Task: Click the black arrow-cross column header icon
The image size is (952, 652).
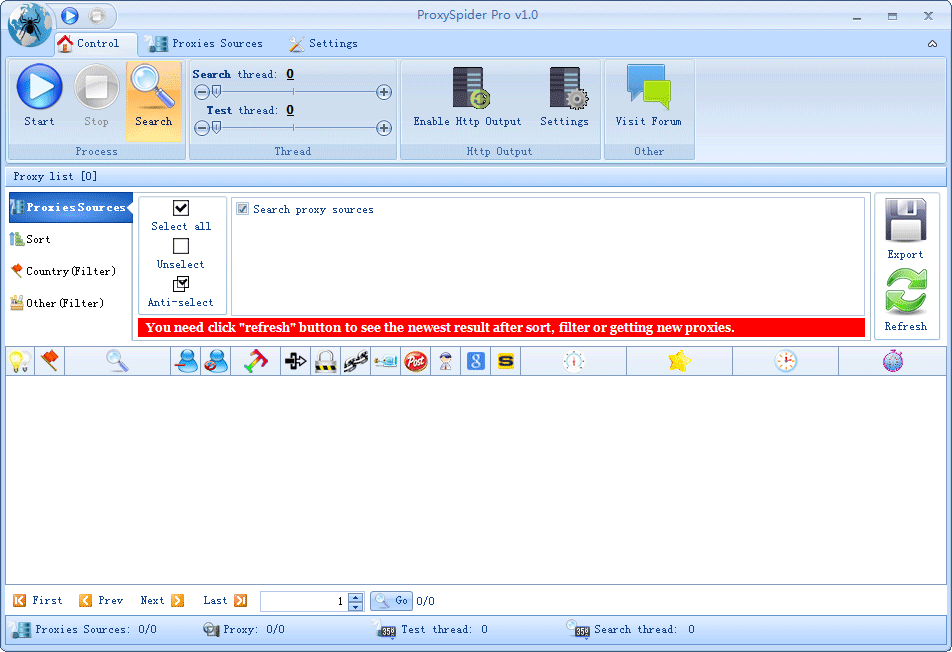Action: click(296, 361)
